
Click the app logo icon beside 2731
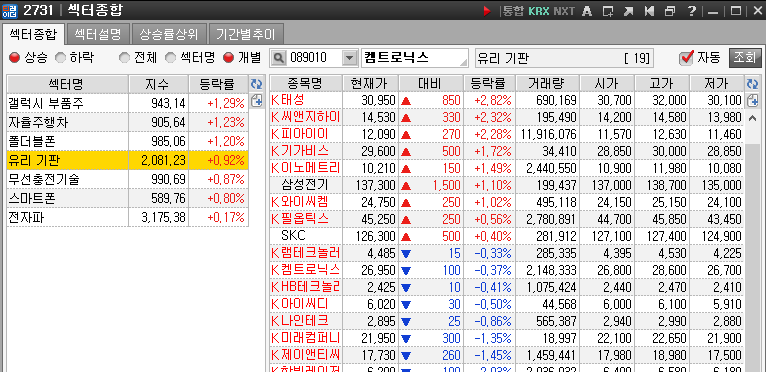(9, 10)
